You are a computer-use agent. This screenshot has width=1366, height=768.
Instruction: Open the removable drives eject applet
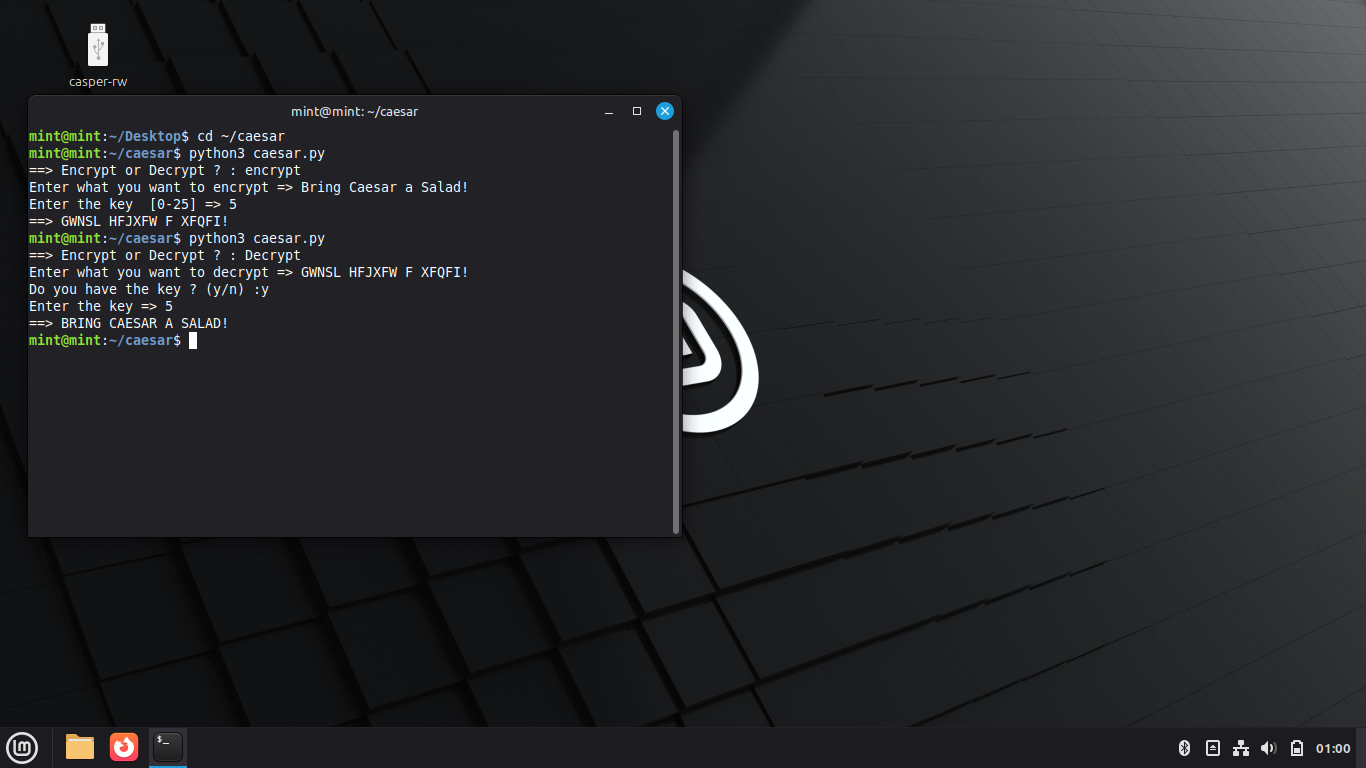1213,748
